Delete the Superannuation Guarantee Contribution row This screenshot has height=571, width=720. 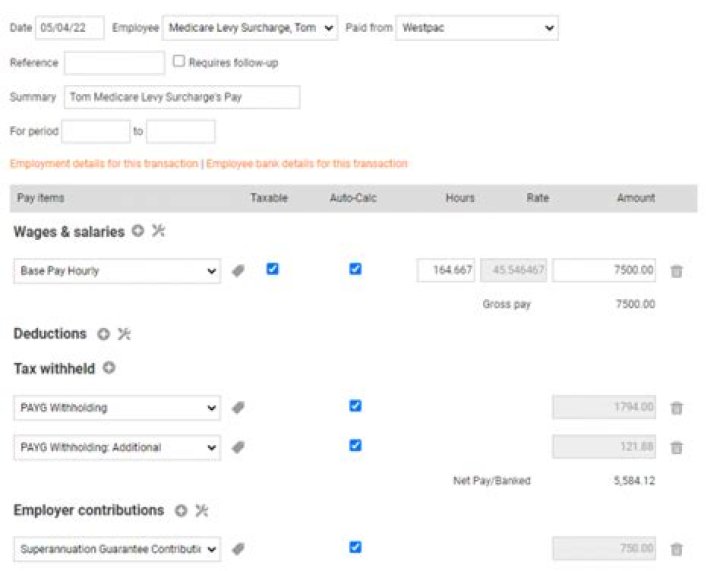click(x=677, y=549)
